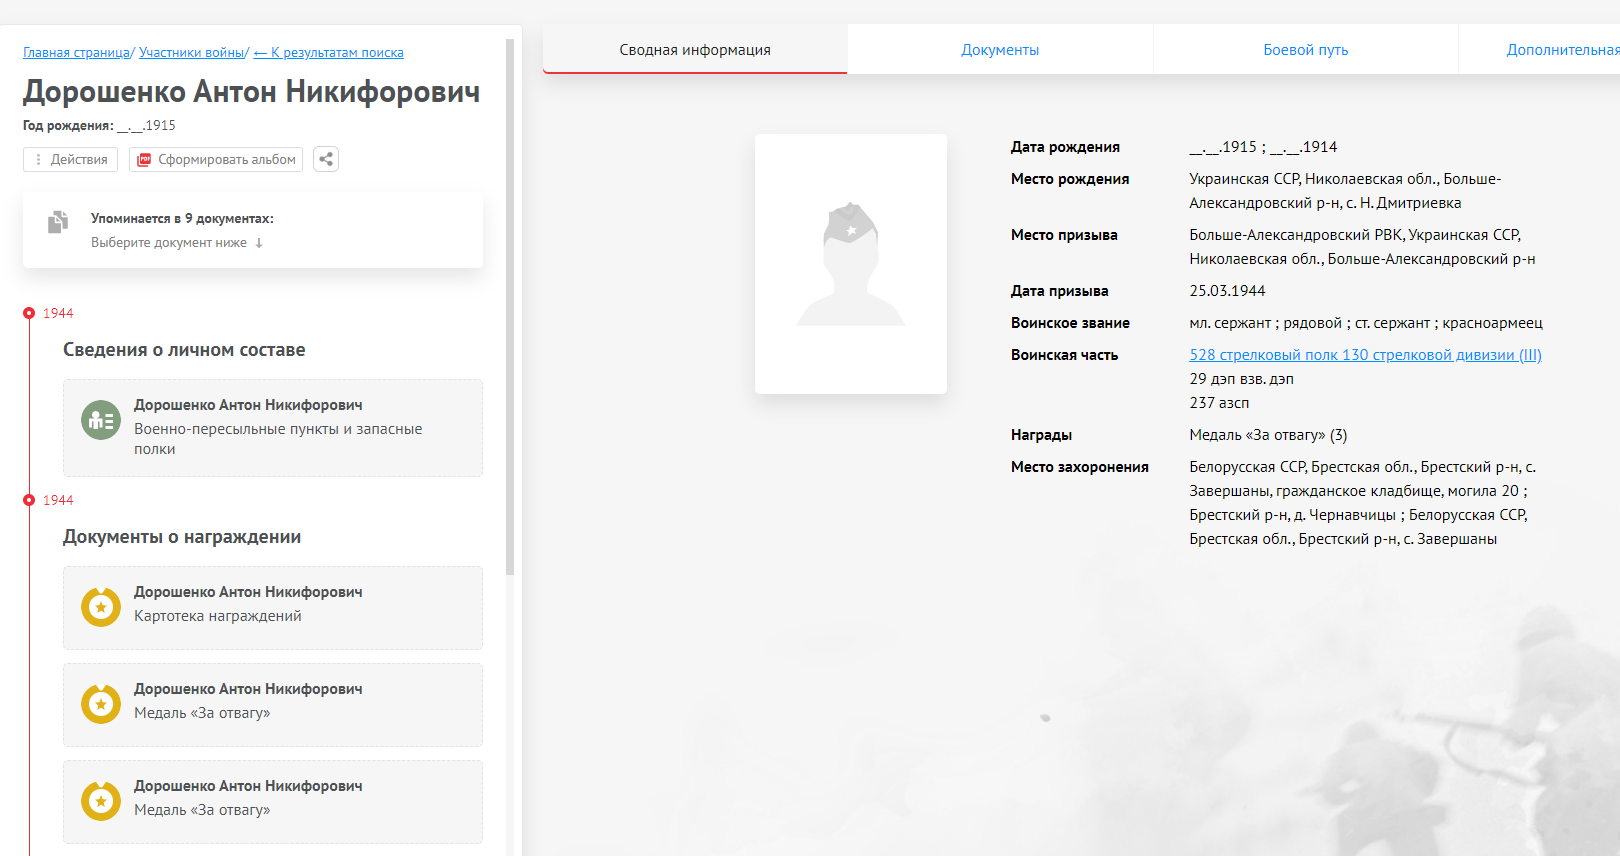The image size is (1620, 856).
Task: Click the documents icon in mentions card
Action: click(x=58, y=222)
